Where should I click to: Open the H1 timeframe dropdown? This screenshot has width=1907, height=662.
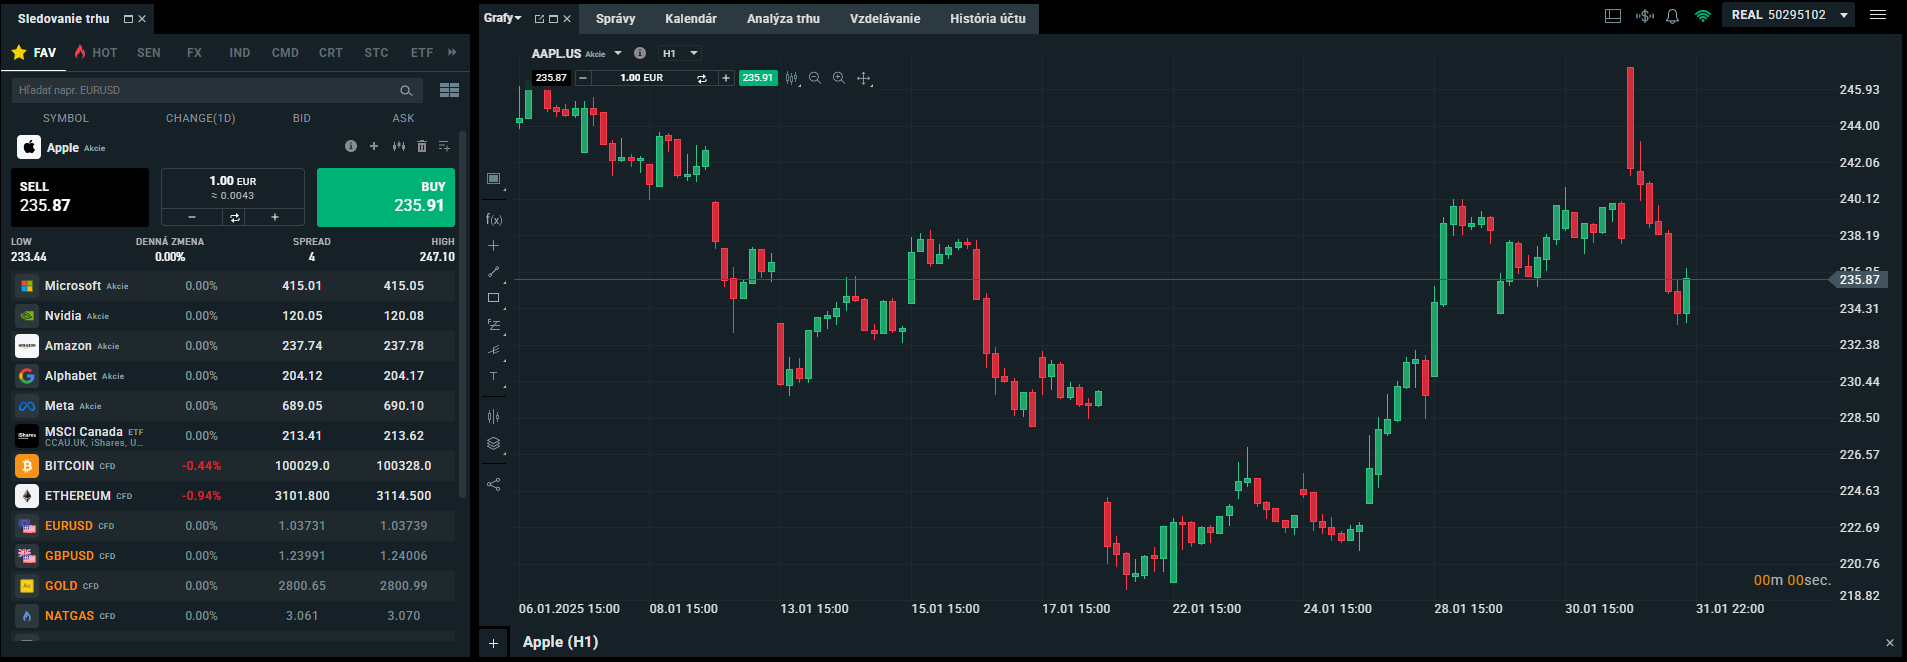coord(680,54)
